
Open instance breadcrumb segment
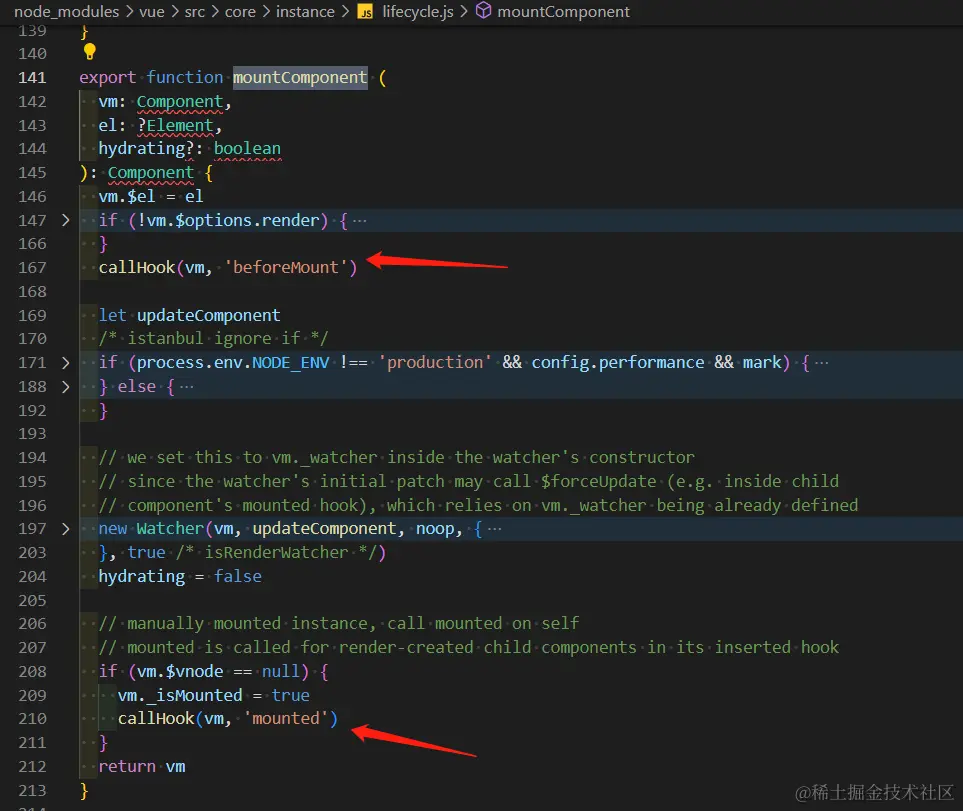click(305, 12)
